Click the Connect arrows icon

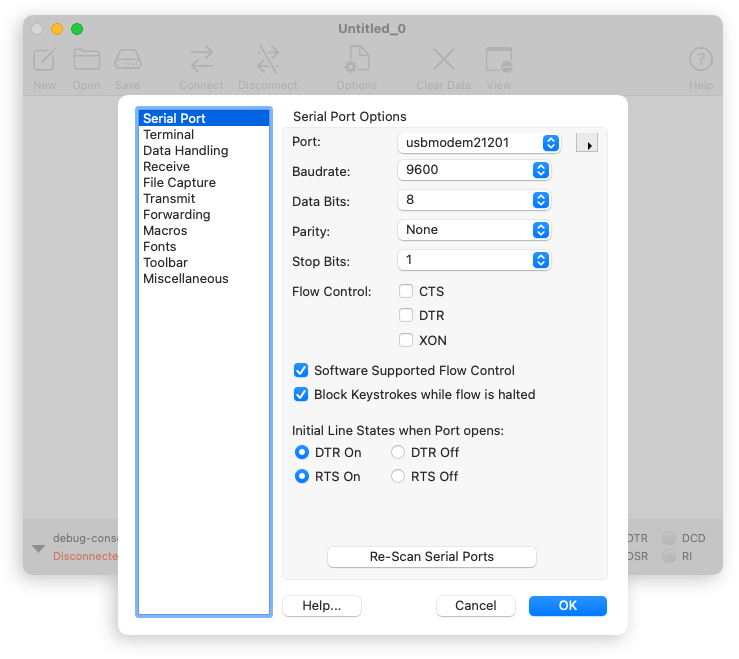tap(201, 60)
